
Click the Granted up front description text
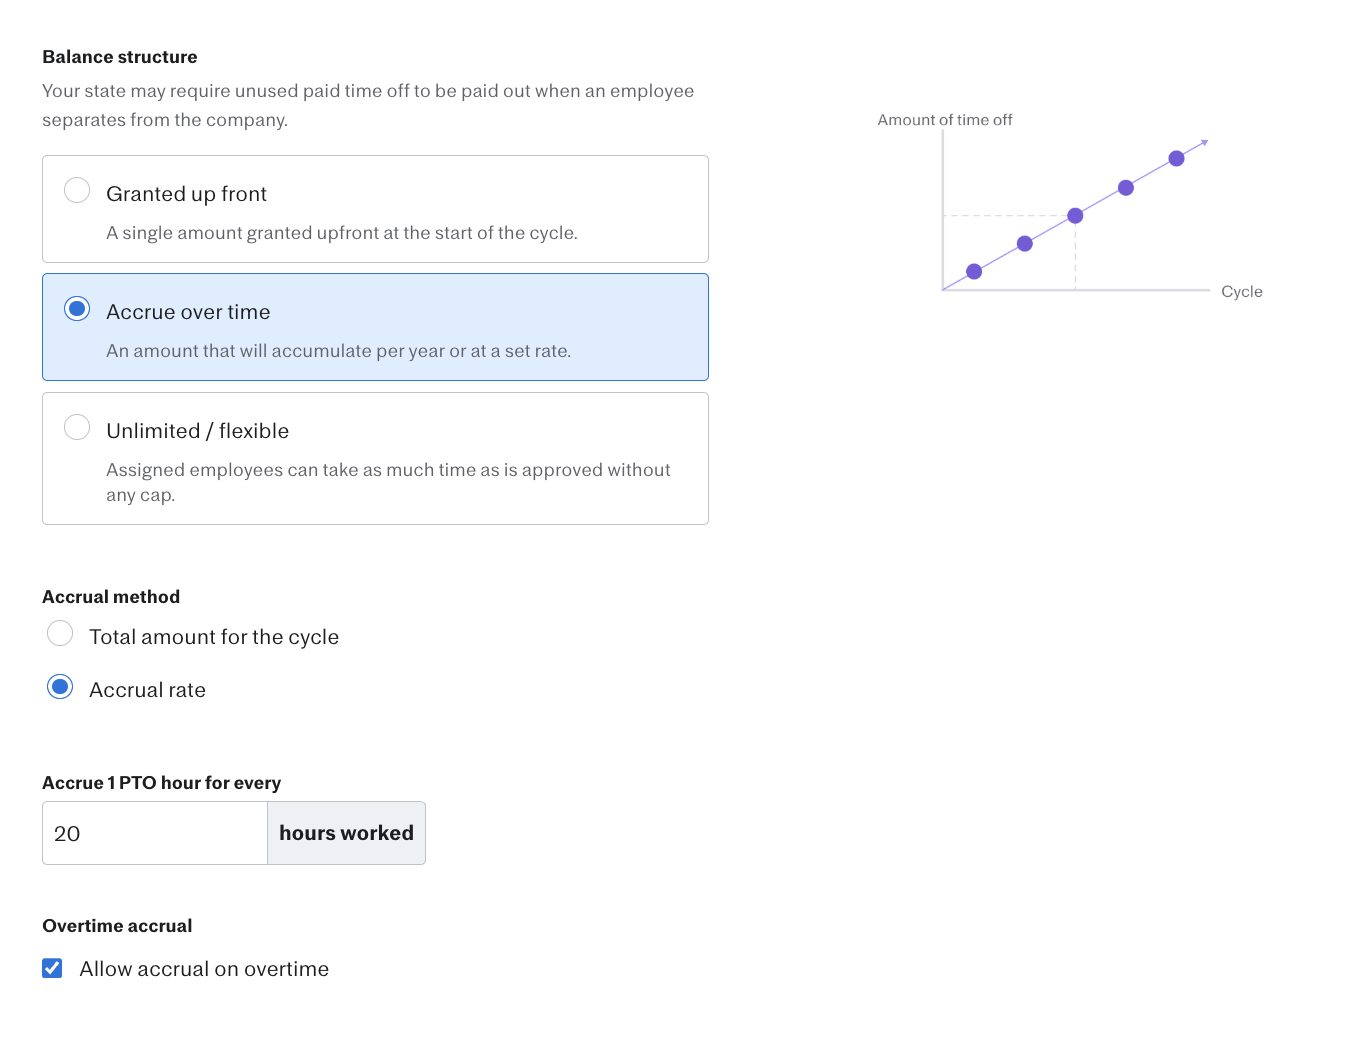coord(342,233)
